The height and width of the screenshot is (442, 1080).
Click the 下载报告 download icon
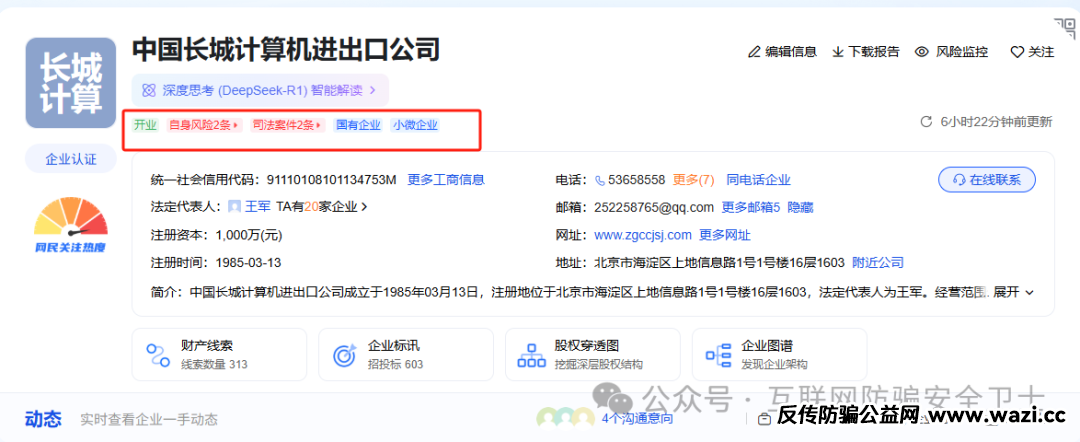point(838,52)
